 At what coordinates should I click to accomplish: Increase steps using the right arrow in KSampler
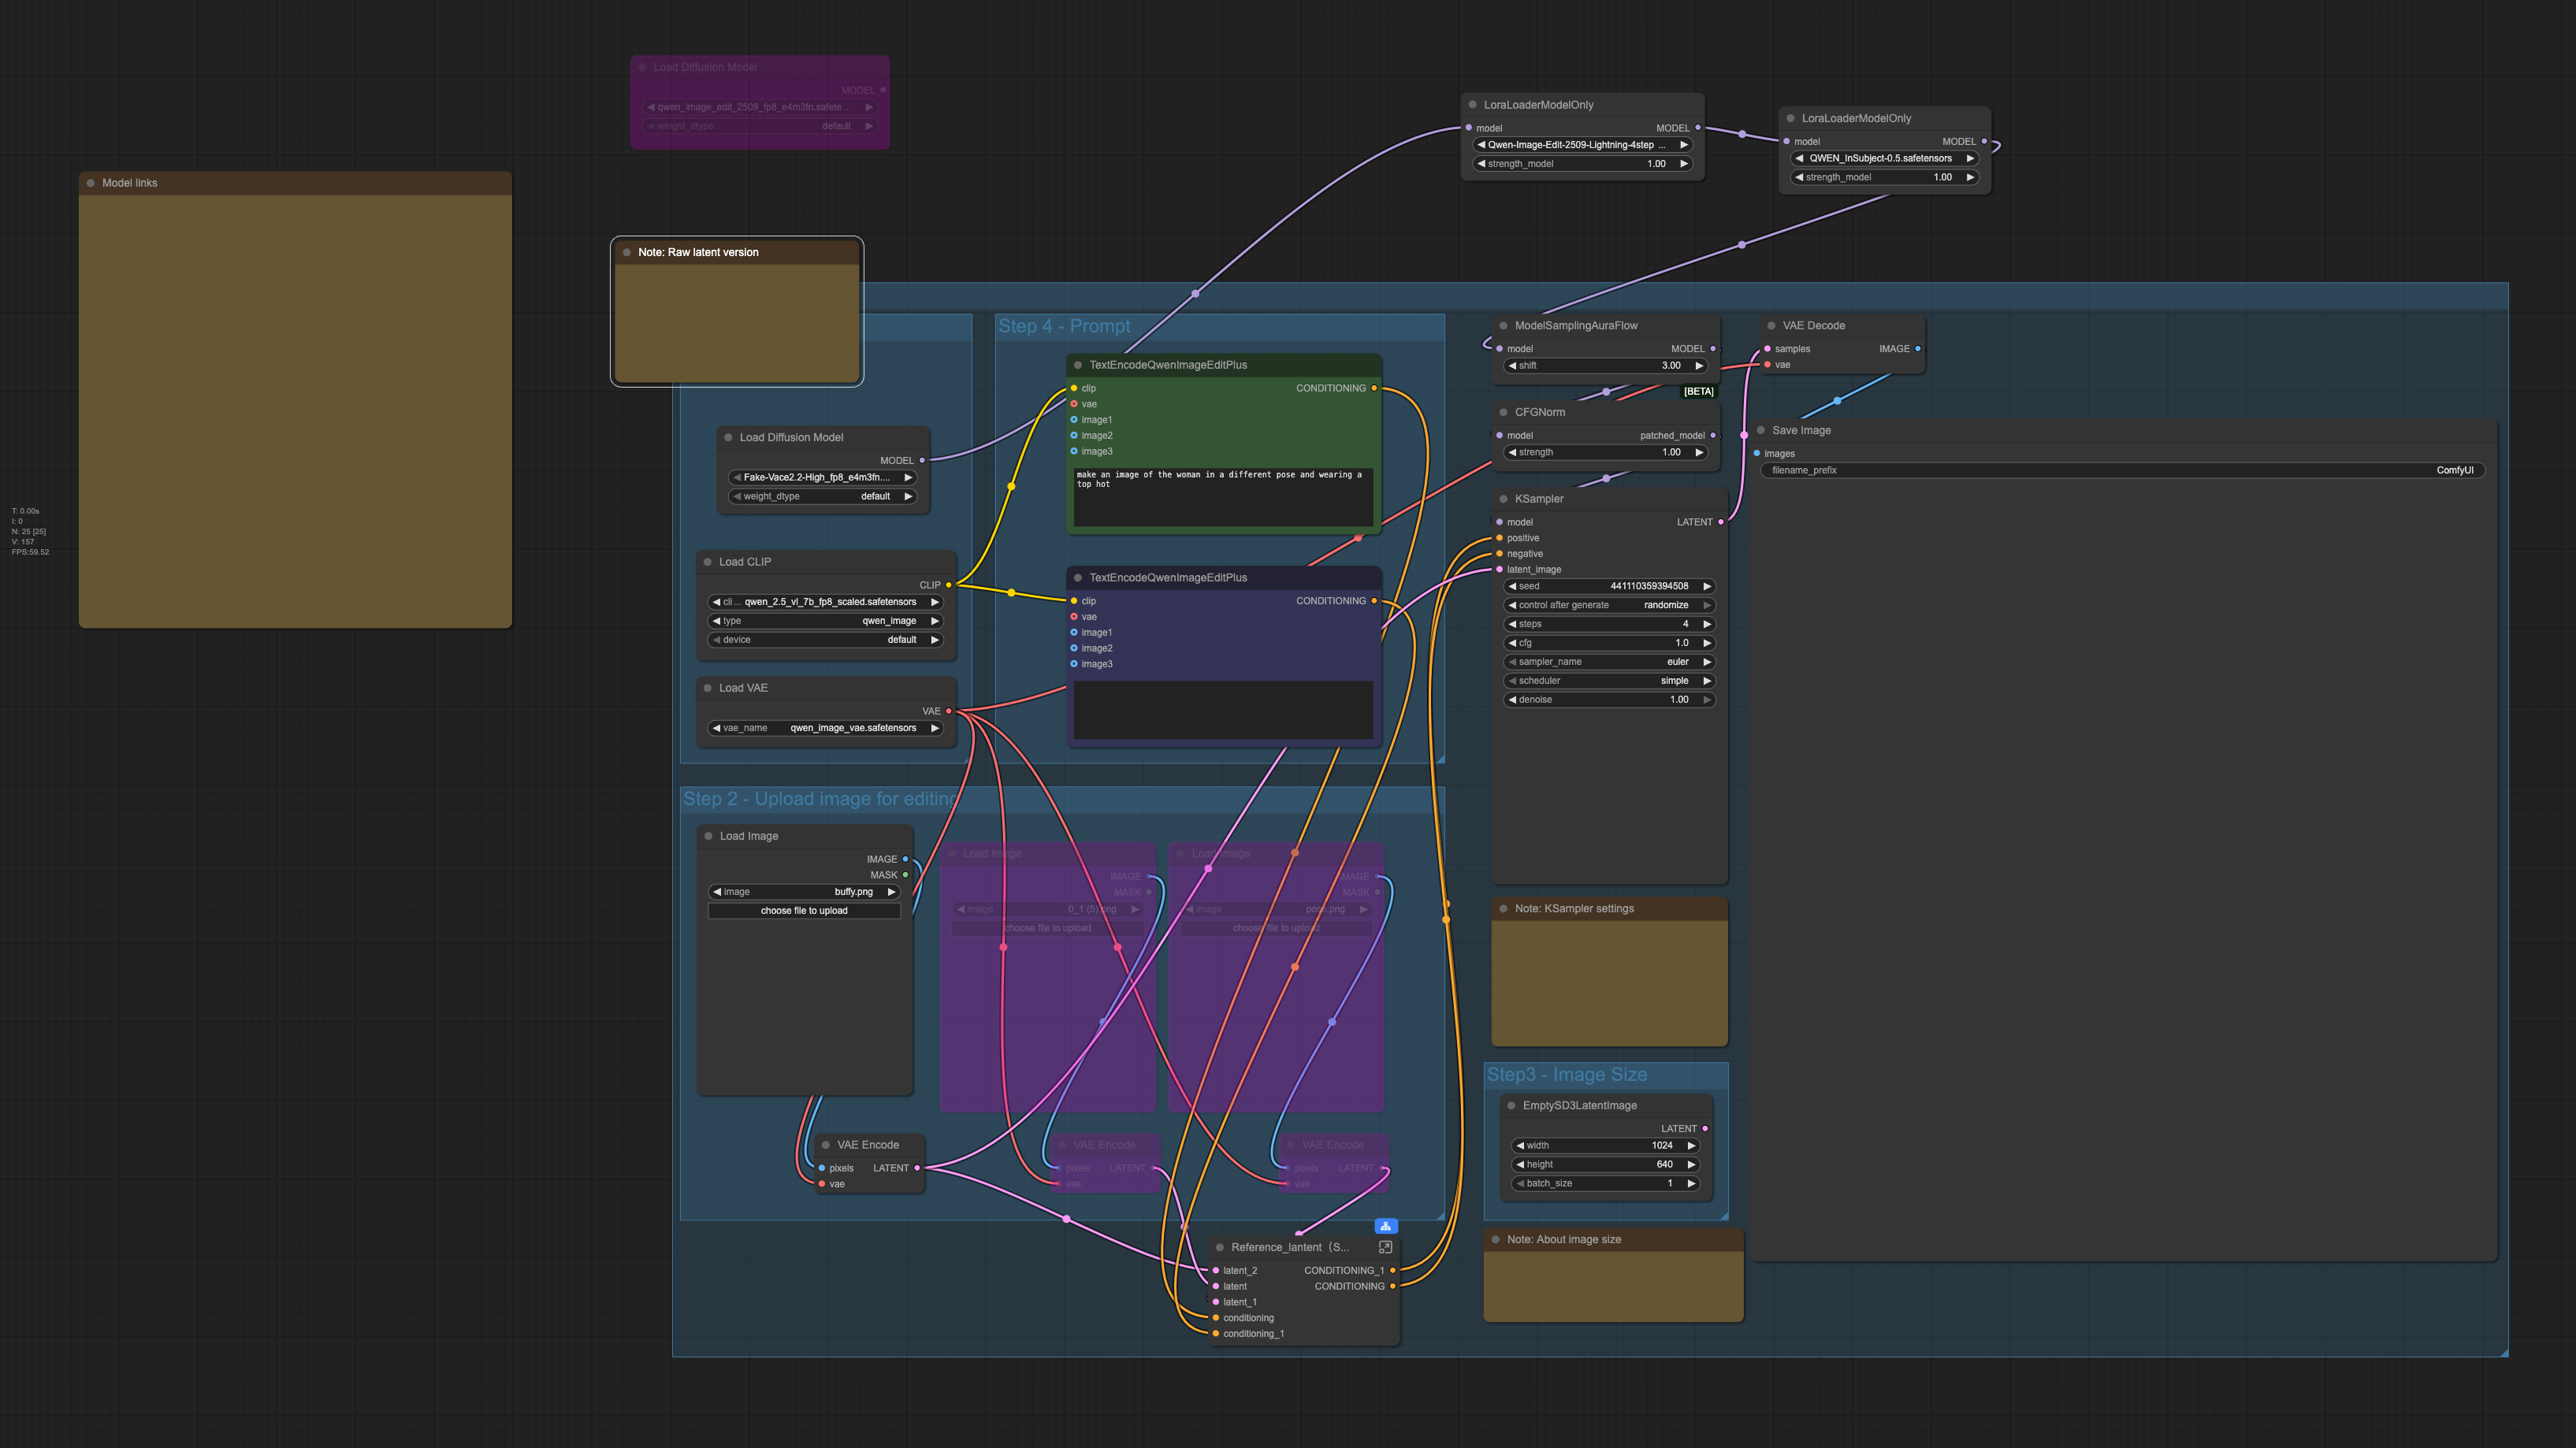click(x=1707, y=623)
